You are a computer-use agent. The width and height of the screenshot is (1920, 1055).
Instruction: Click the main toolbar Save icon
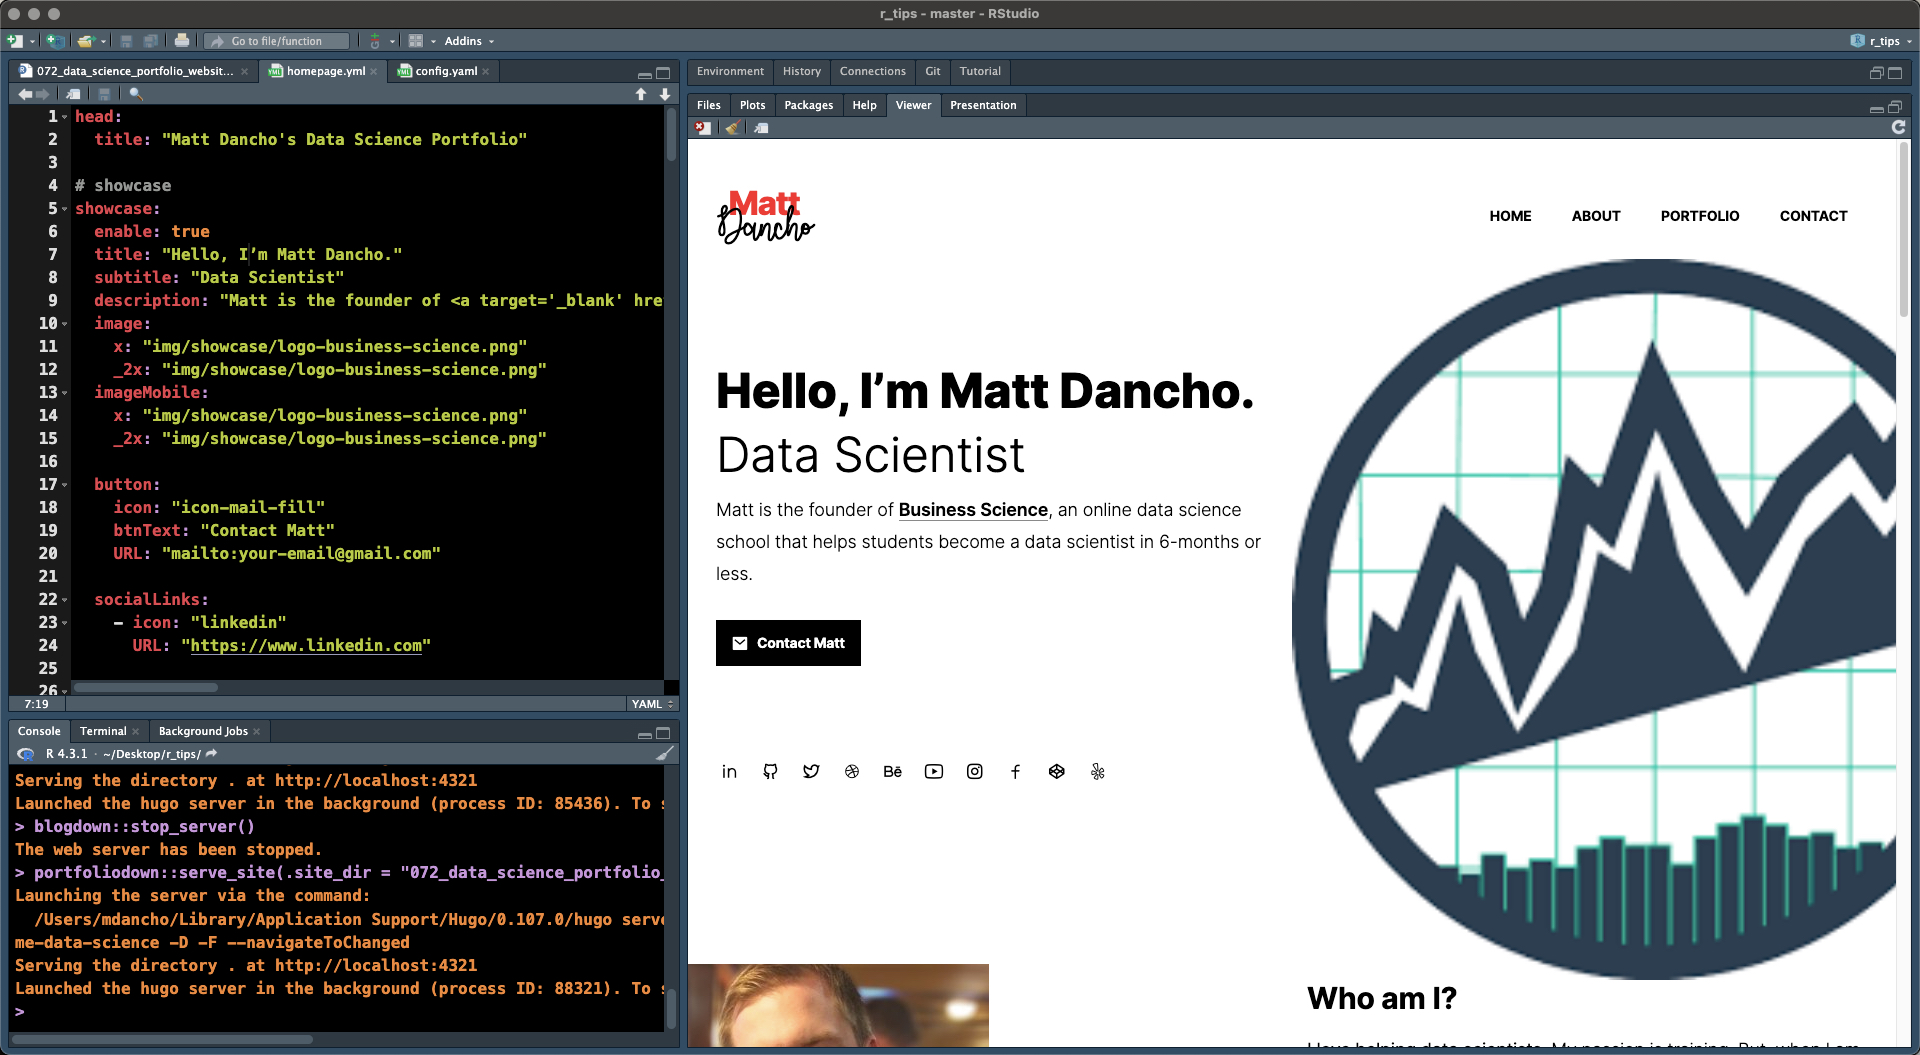click(126, 41)
